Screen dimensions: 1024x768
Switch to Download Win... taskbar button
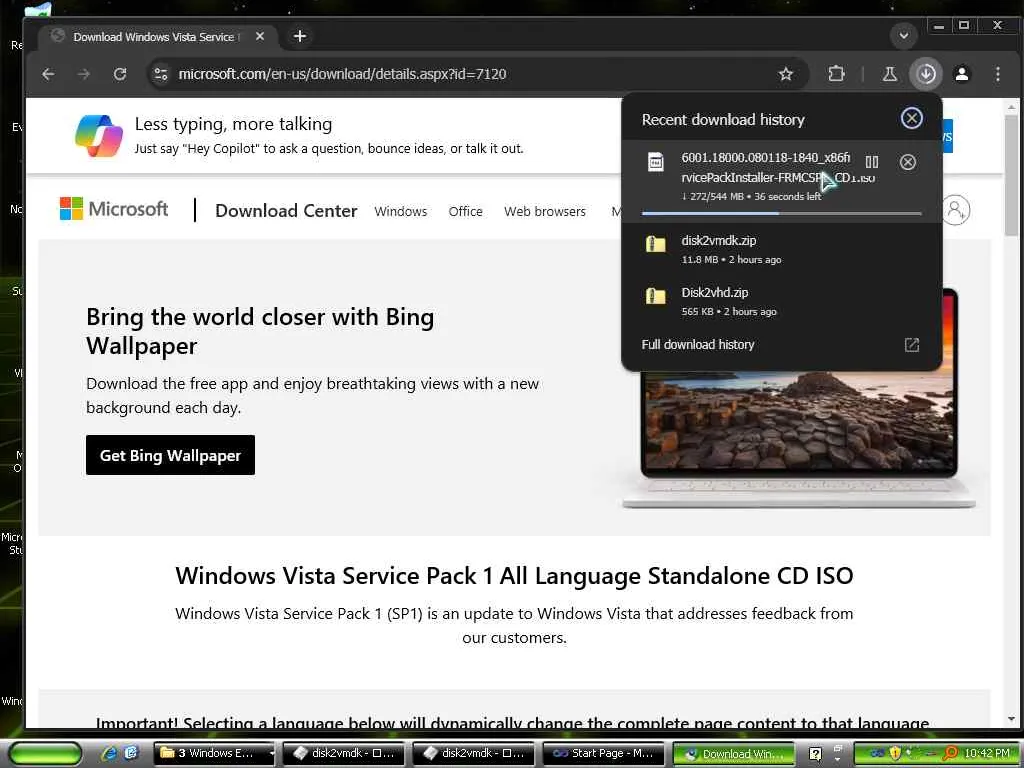(733, 754)
